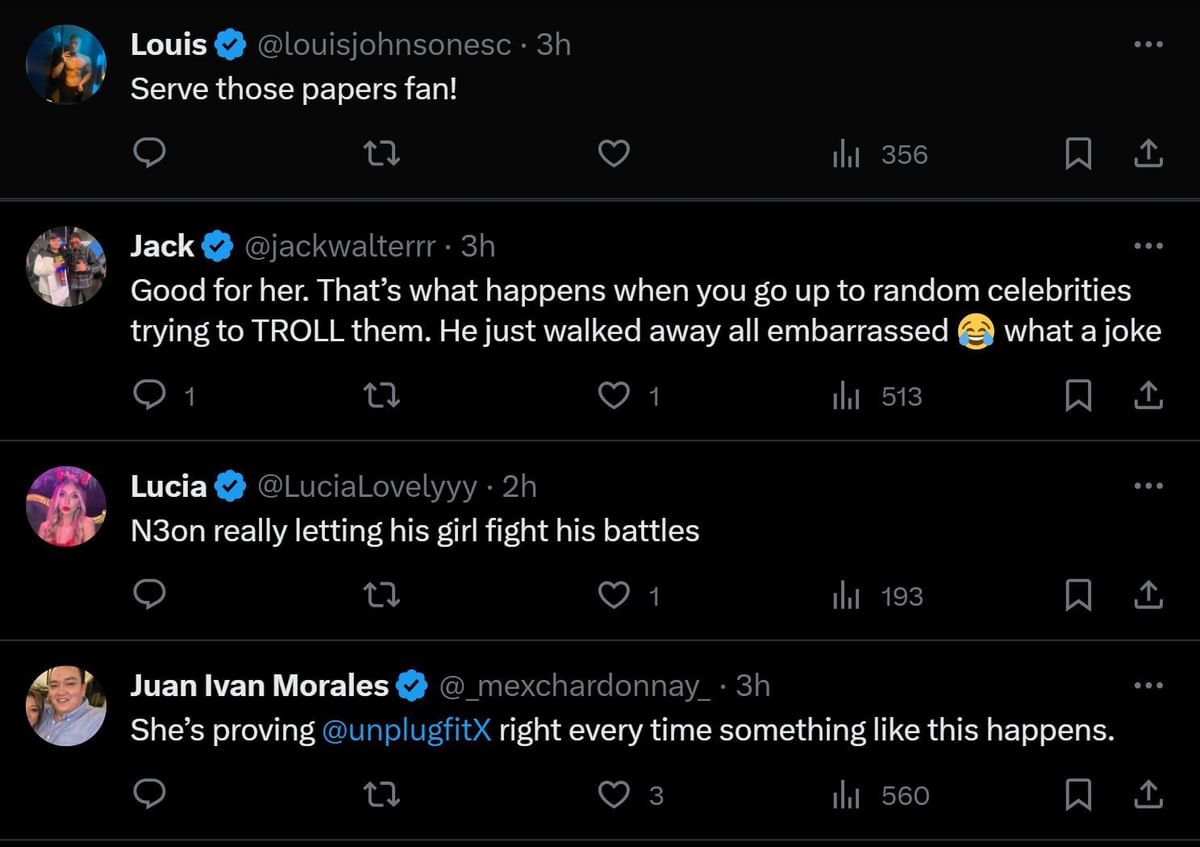Bookmark Juan Ivan Morales's tweet
The image size is (1200, 847).
pos(1077,795)
